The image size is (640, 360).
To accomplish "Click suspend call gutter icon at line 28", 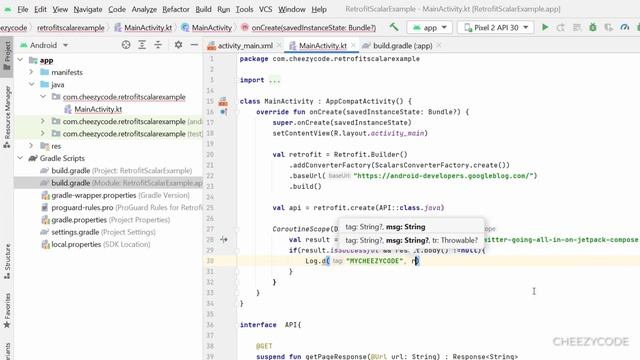I will click(224, 240).
